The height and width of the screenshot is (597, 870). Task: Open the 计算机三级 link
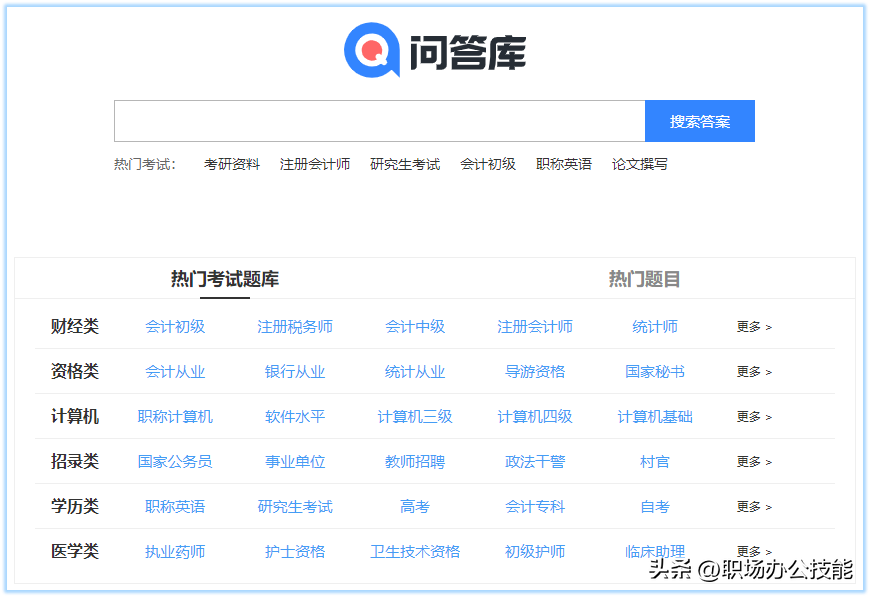click(415, 416)
